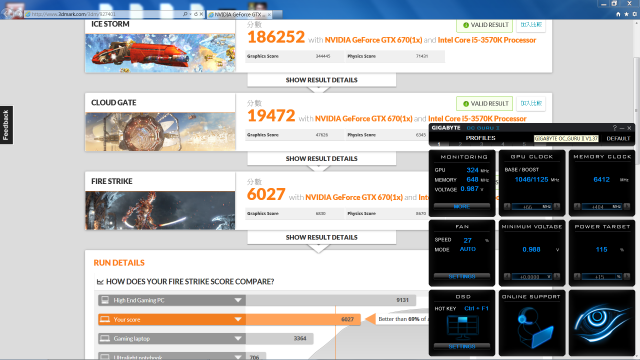The image size is (640, 360).
Task: Decrease power target with left arrow
Action: [x=577, y=277]
